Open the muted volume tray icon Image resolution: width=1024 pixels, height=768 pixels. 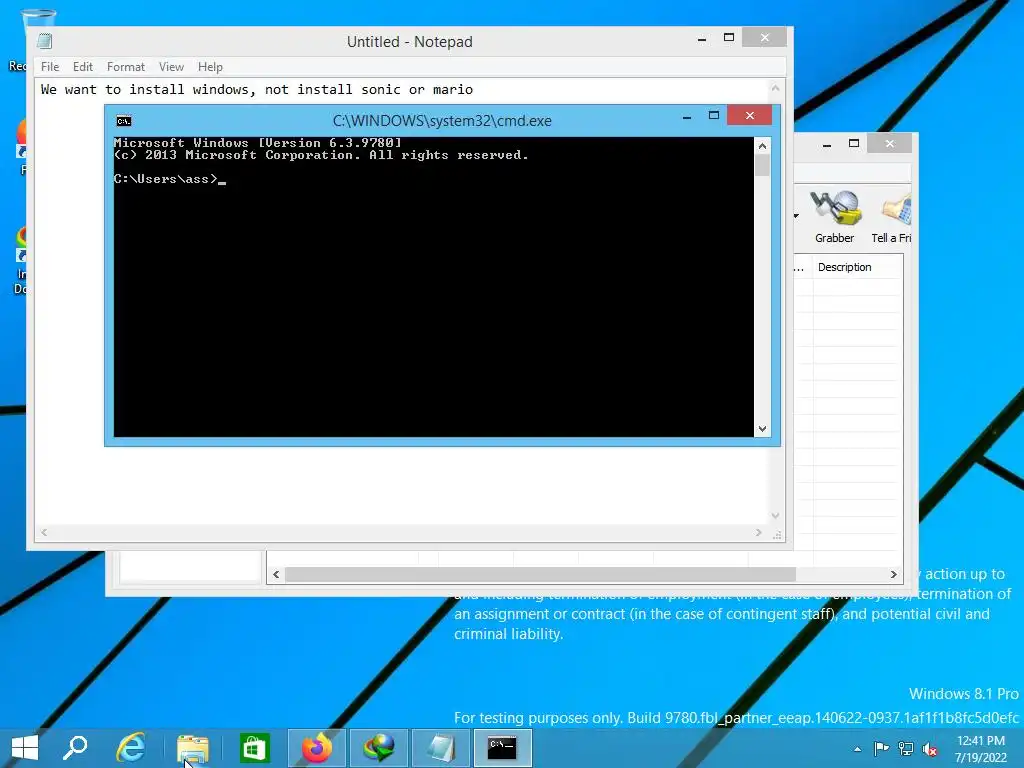[x=930, y=748]
